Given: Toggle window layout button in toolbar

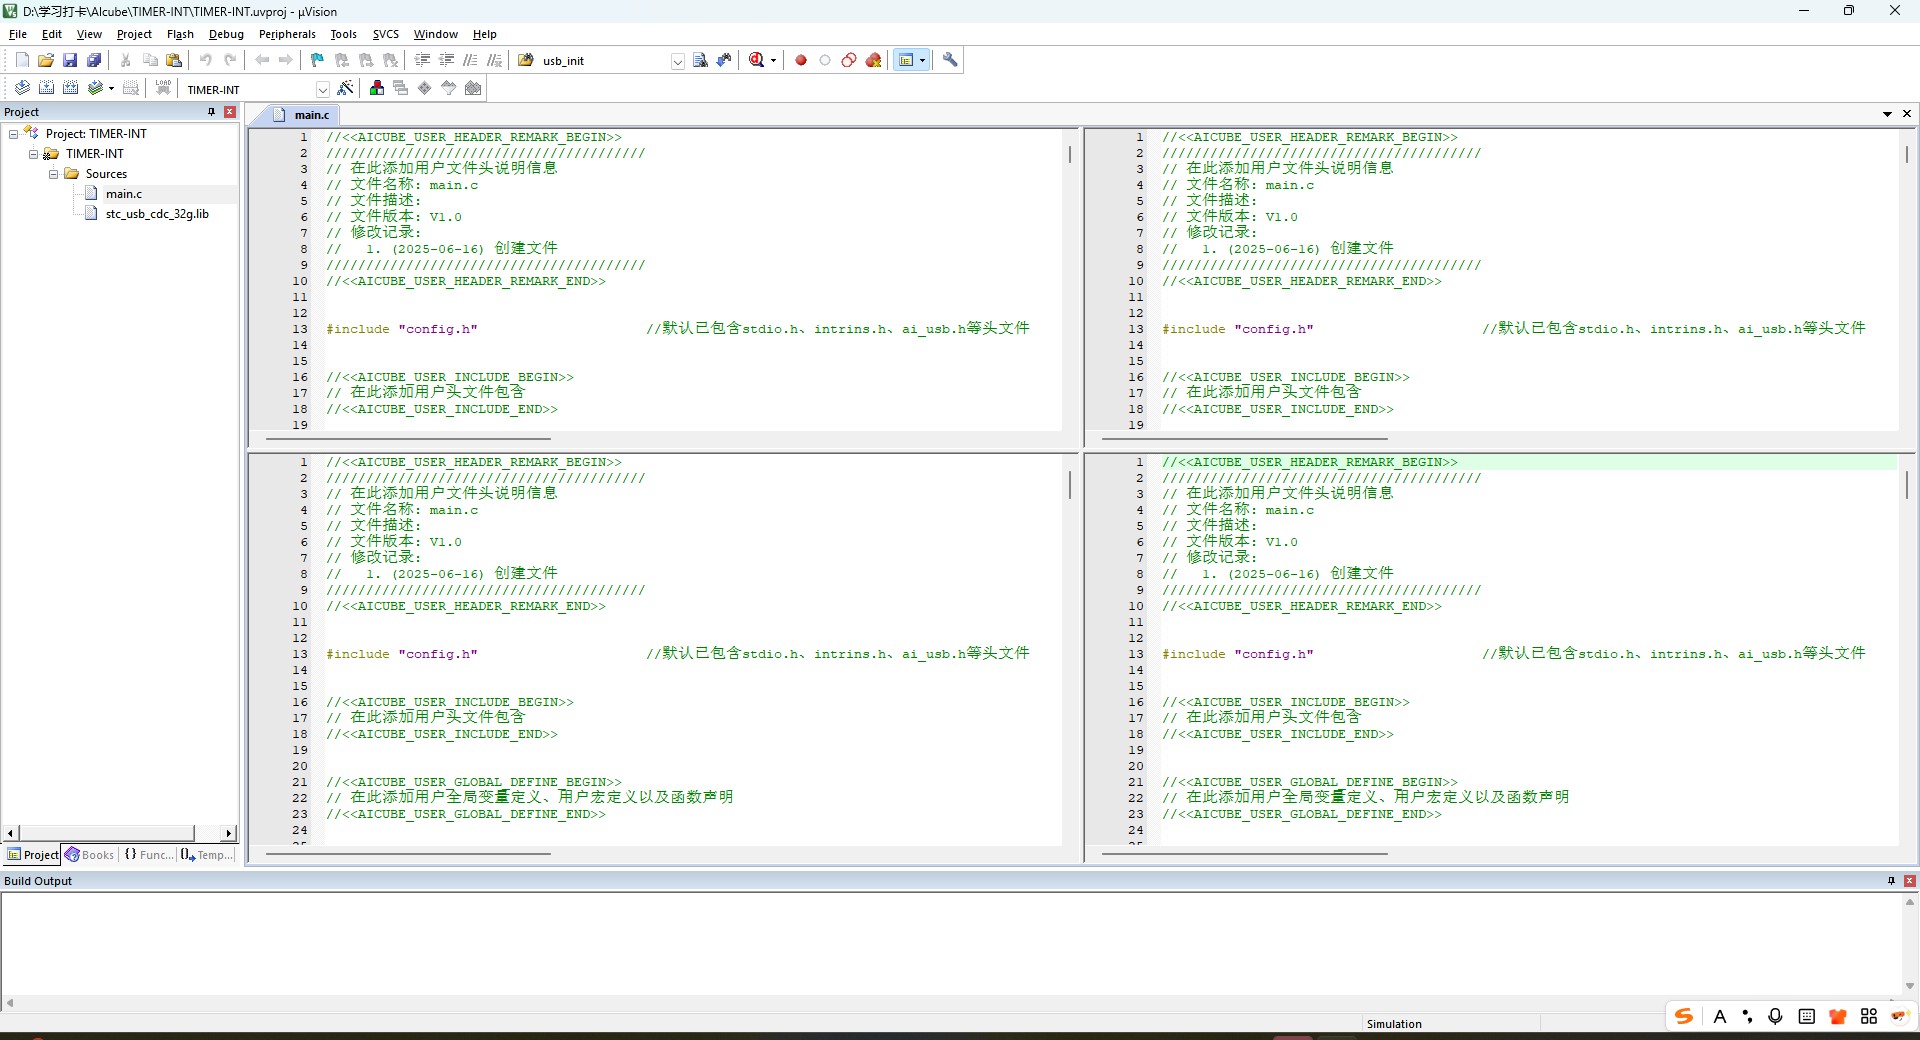Looking at the screenshot, I should (906, 60).
